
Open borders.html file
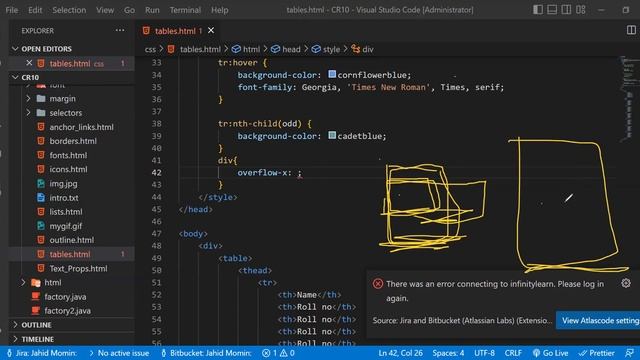(x=73, y=141)
